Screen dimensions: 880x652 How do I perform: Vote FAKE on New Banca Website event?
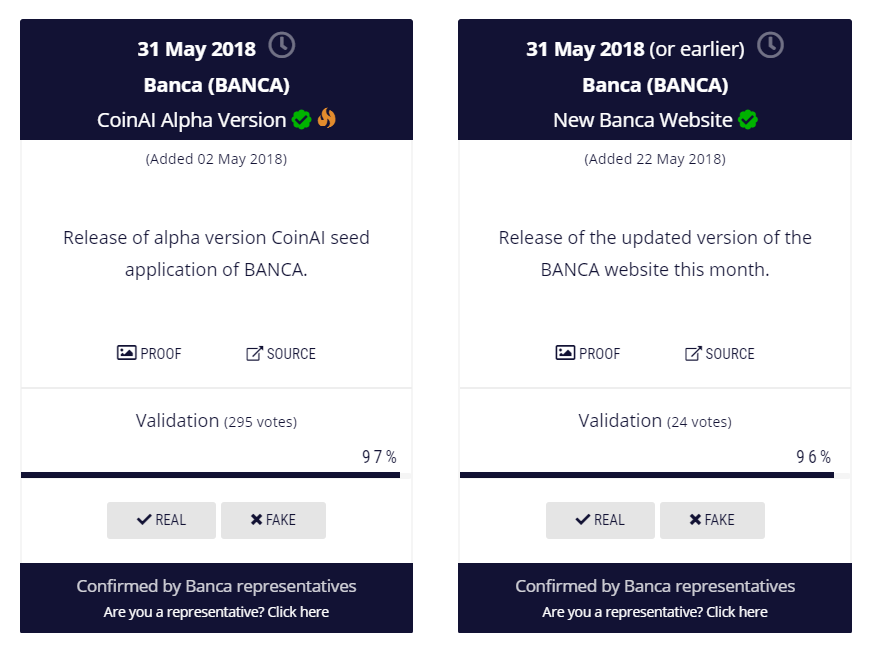pyautogui.click(x=712, y=520)
